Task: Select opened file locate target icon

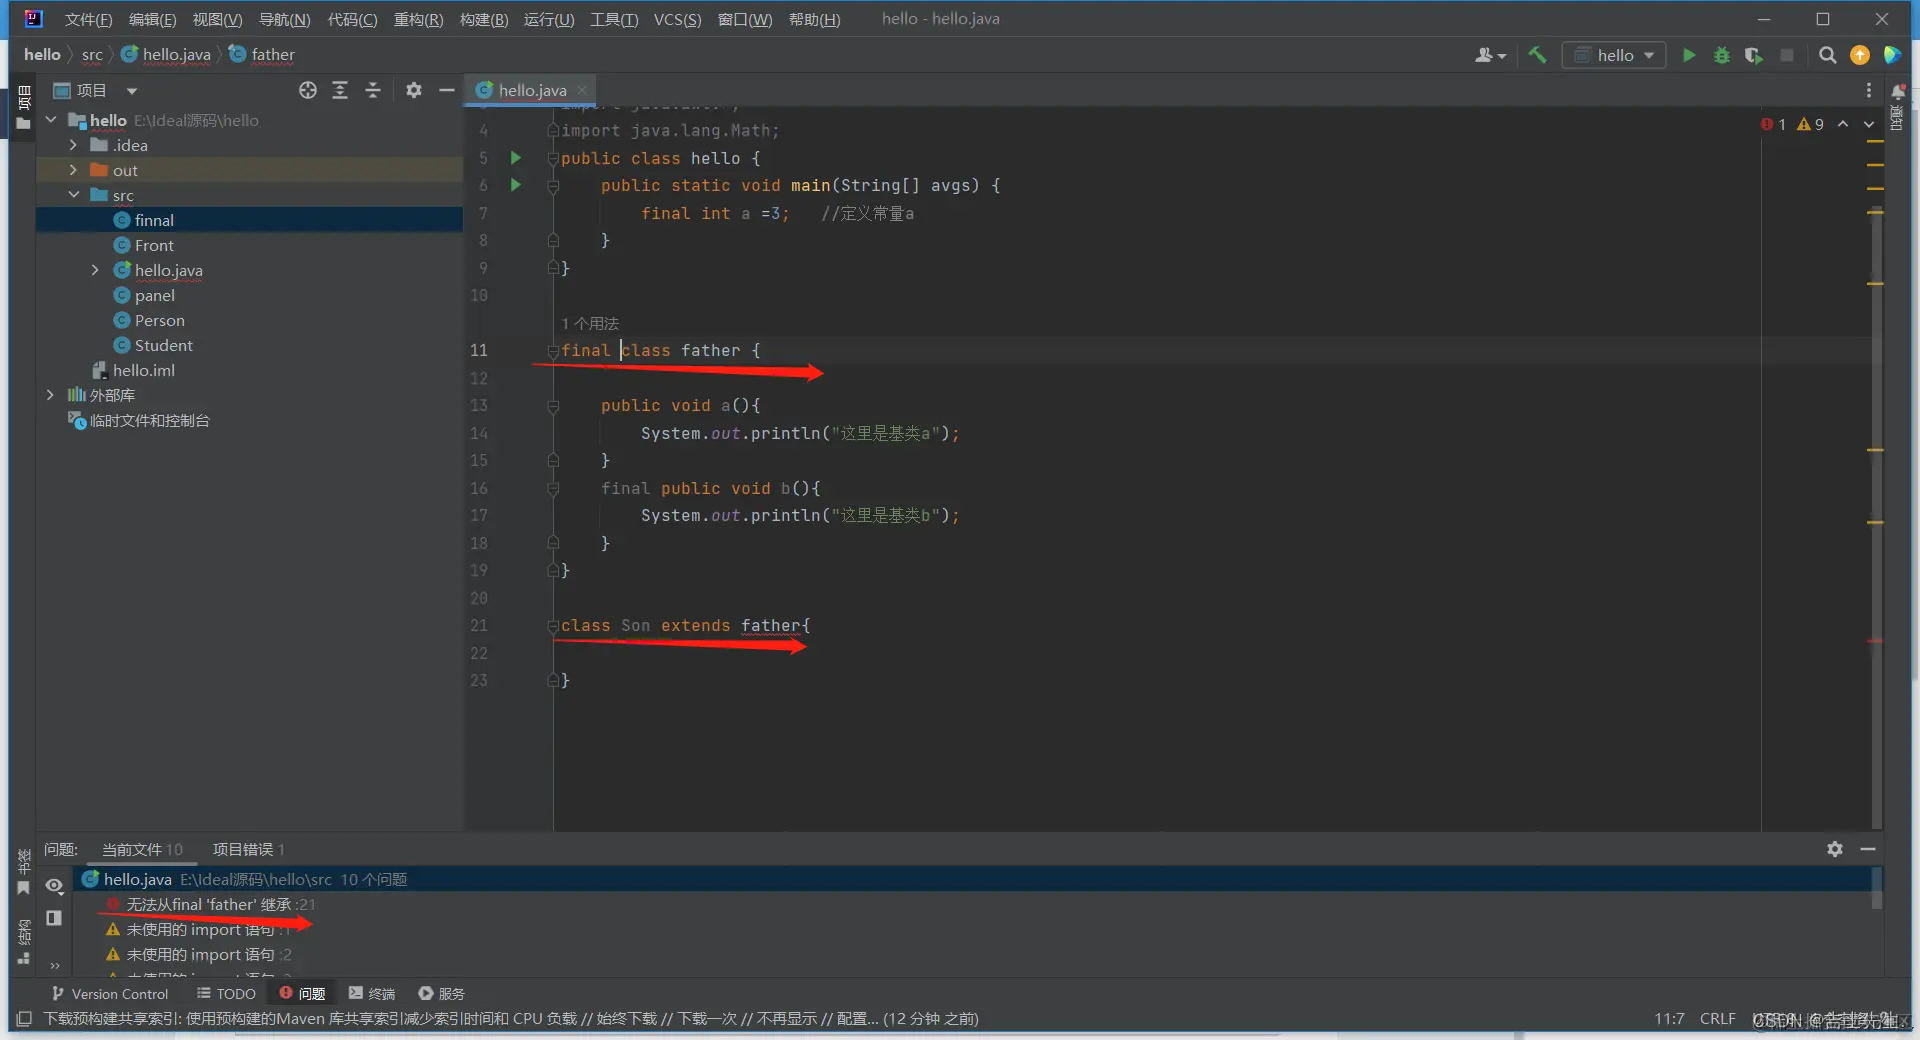Action: (308, 90)
